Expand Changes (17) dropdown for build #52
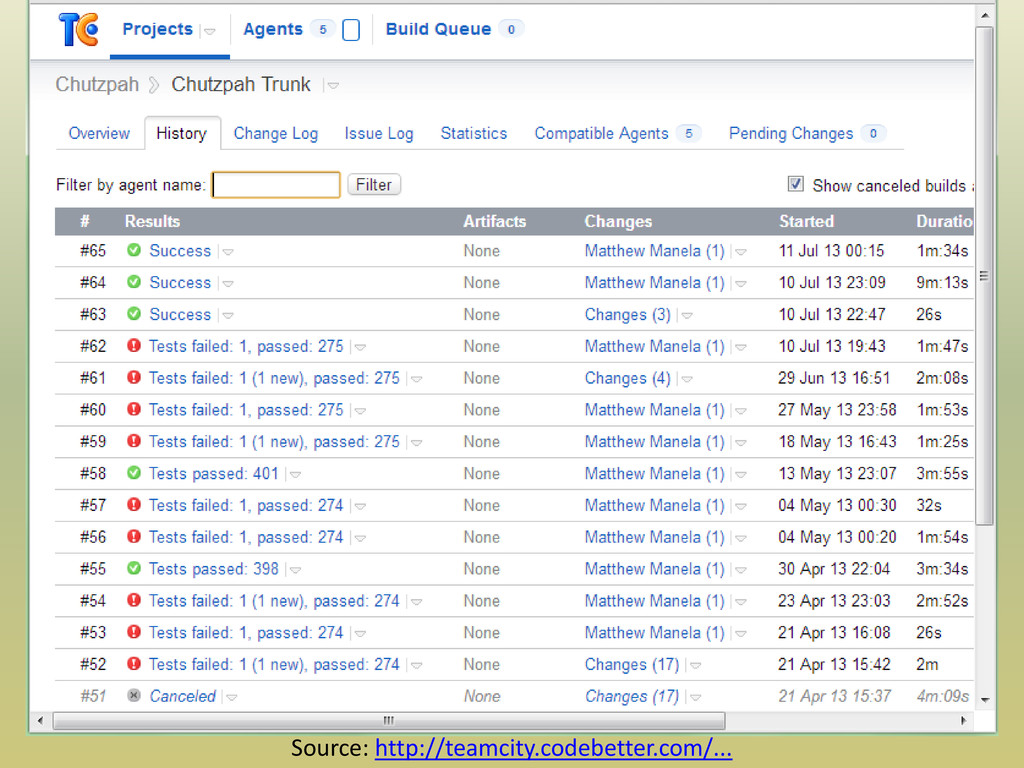The height and width of the screenshot is (768, 1024). [696, 665]
